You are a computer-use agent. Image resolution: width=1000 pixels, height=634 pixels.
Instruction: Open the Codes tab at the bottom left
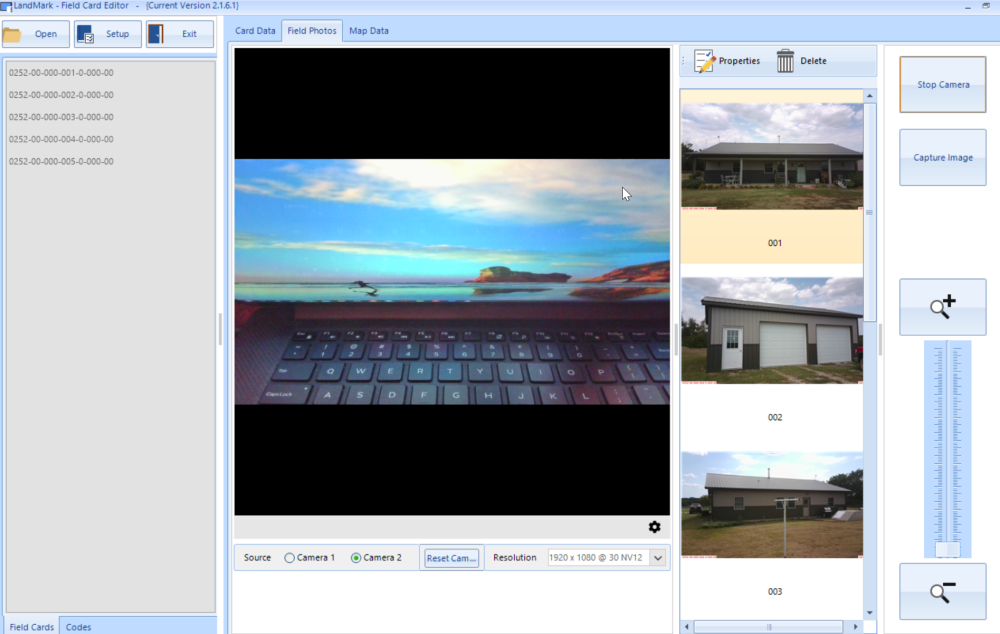[80, 626]
